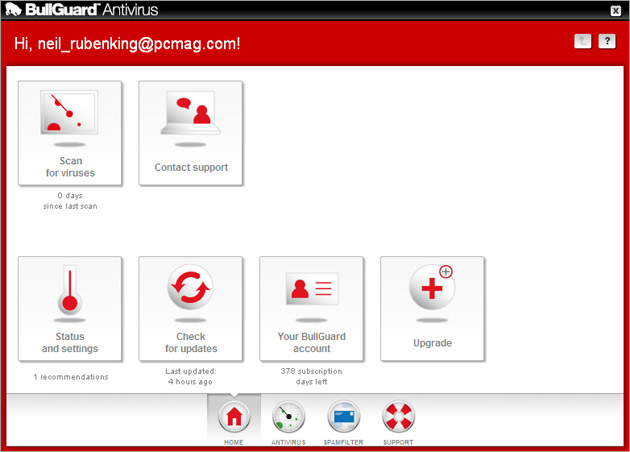Open Your BullGuard account tile

point(312,309)
